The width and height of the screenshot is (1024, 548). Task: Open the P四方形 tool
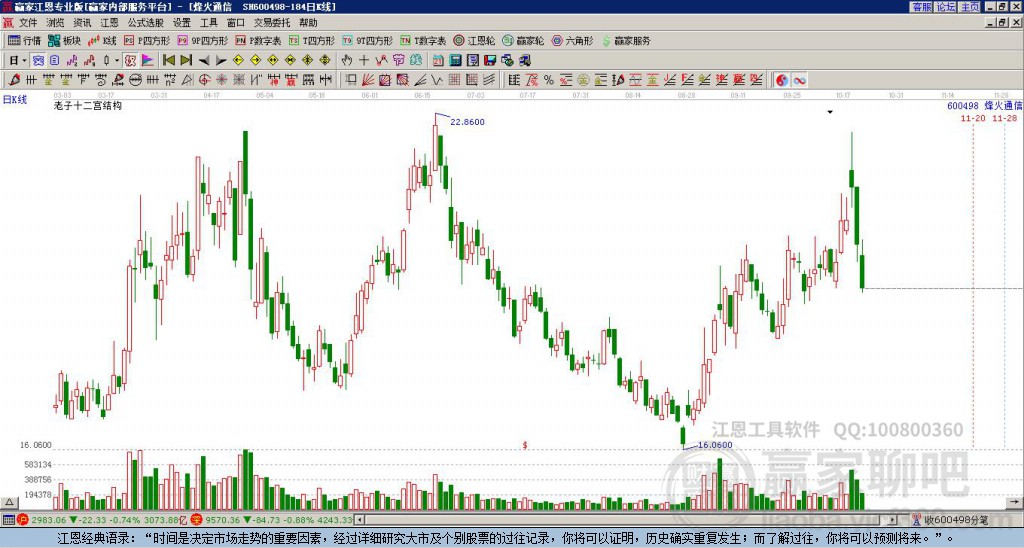pos(147,41)
